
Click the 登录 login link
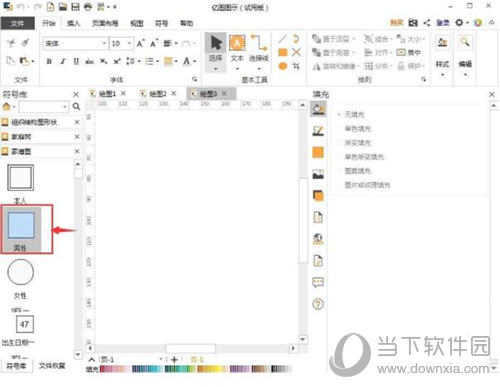[x=443, y=23]
